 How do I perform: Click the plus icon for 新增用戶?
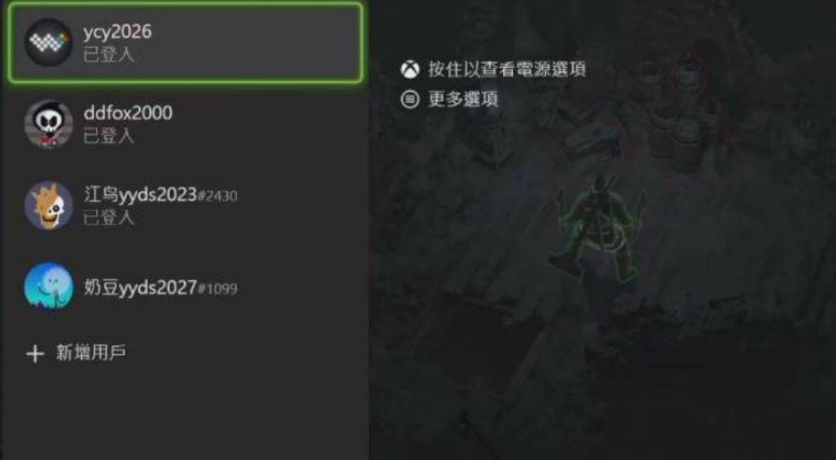pyautogui.click(x=35, y=353)
